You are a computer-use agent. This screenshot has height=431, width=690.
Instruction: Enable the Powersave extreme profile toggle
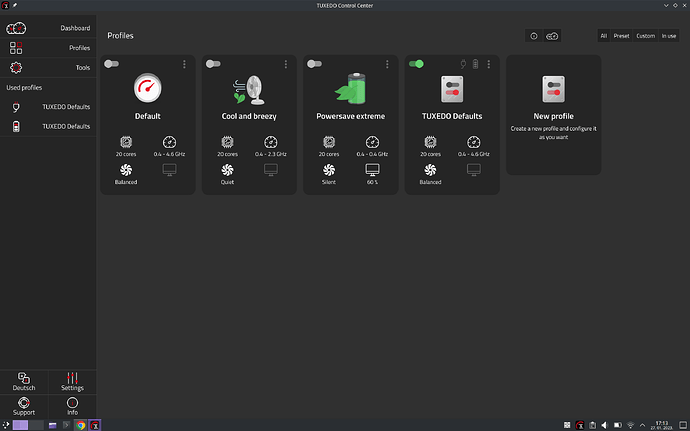[x=314, y=64]
